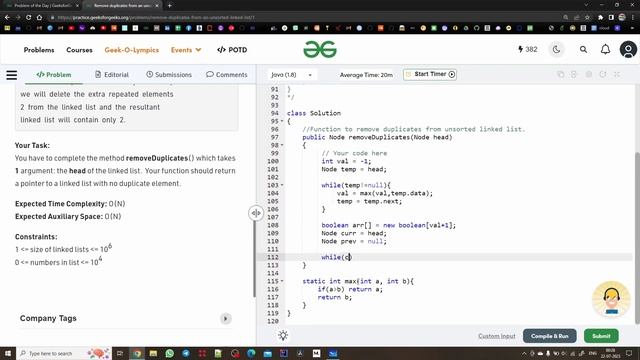This screenshot has width=640, height=360.
Task: Collapse while loop fold at line 103
Action: (282, 185)
